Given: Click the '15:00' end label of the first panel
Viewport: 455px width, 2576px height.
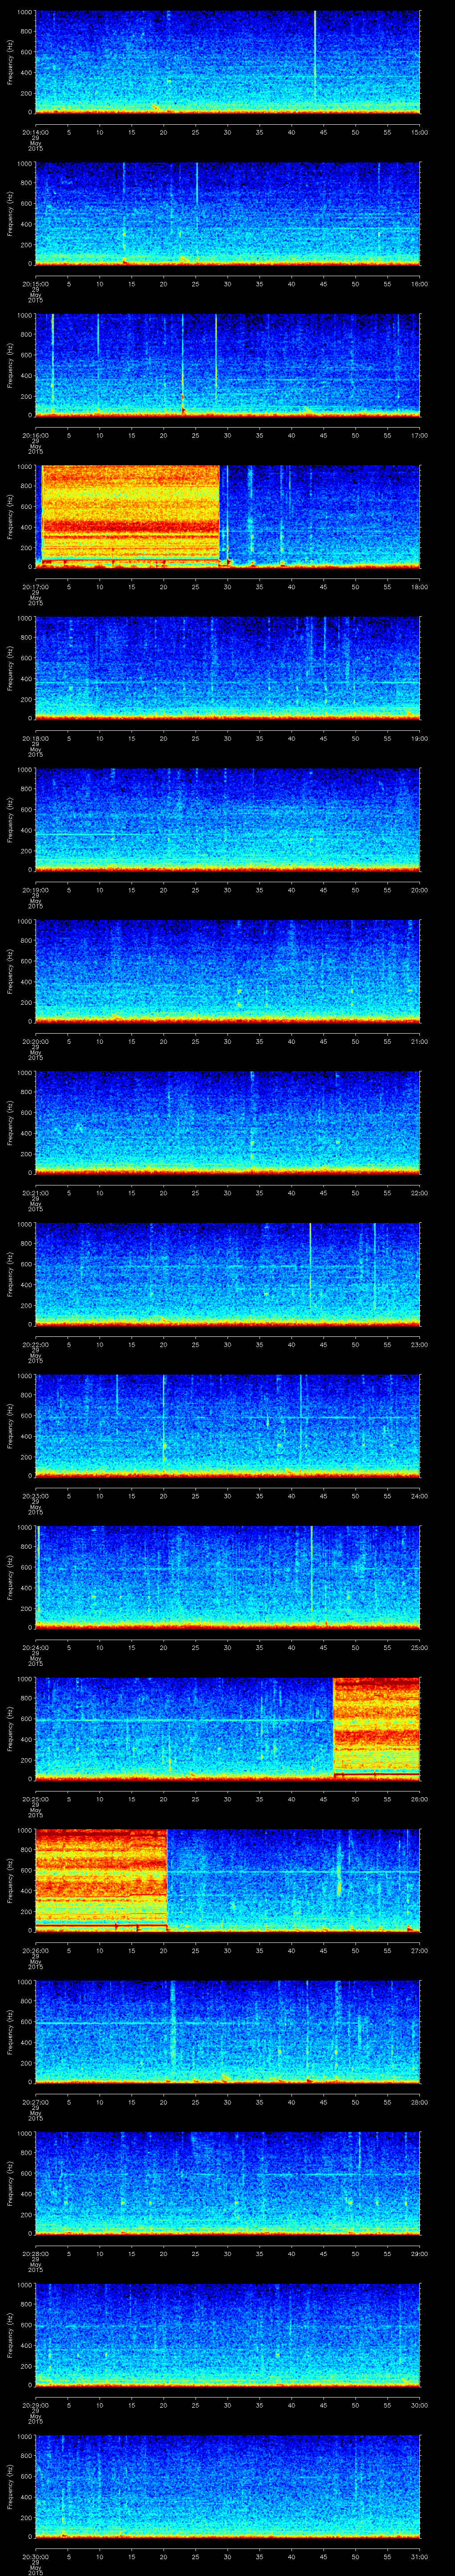Looking at the screenshot, I should [419, 131].
